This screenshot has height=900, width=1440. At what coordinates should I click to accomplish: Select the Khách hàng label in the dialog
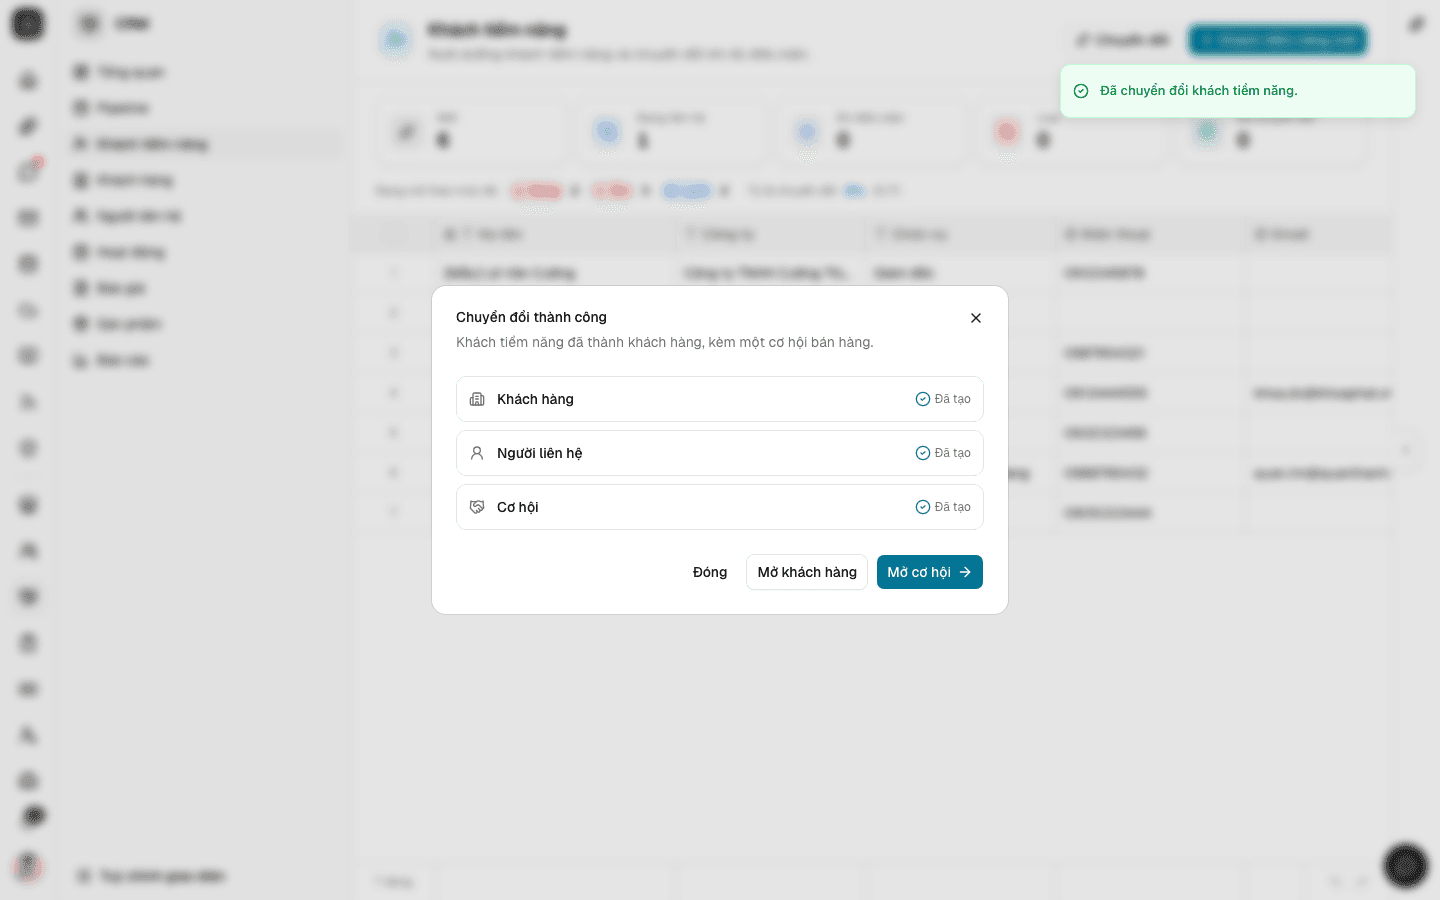tap(535, 399)
